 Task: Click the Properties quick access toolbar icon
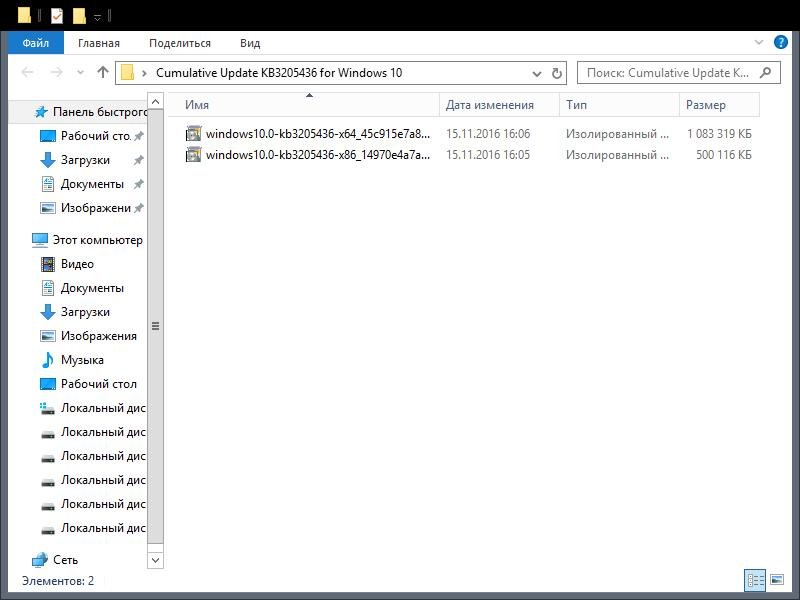point(57,15)
